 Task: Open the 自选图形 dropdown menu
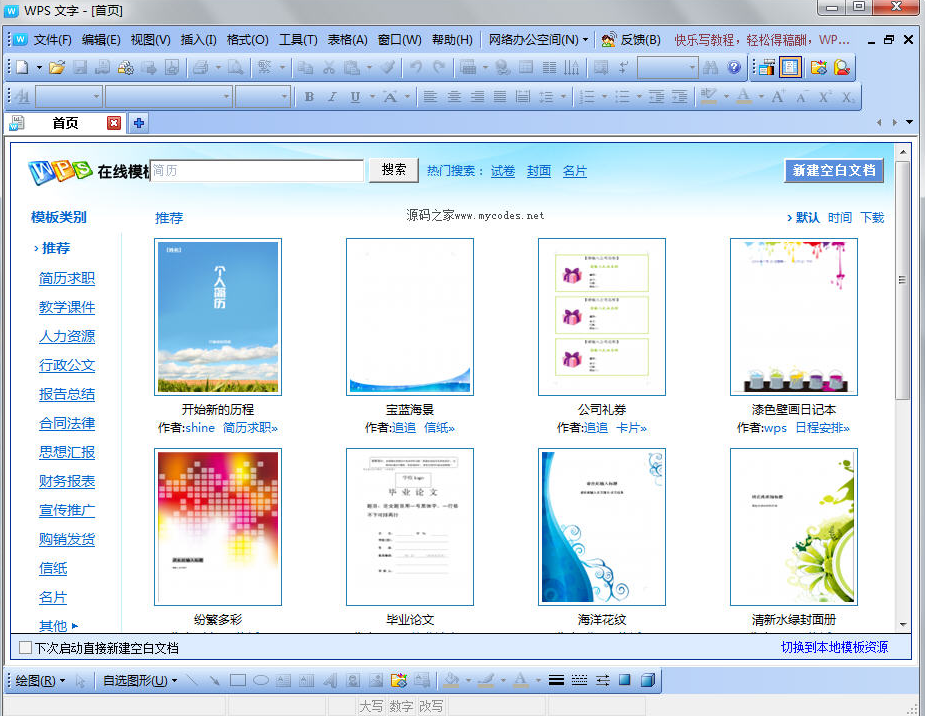click(139, 681)
